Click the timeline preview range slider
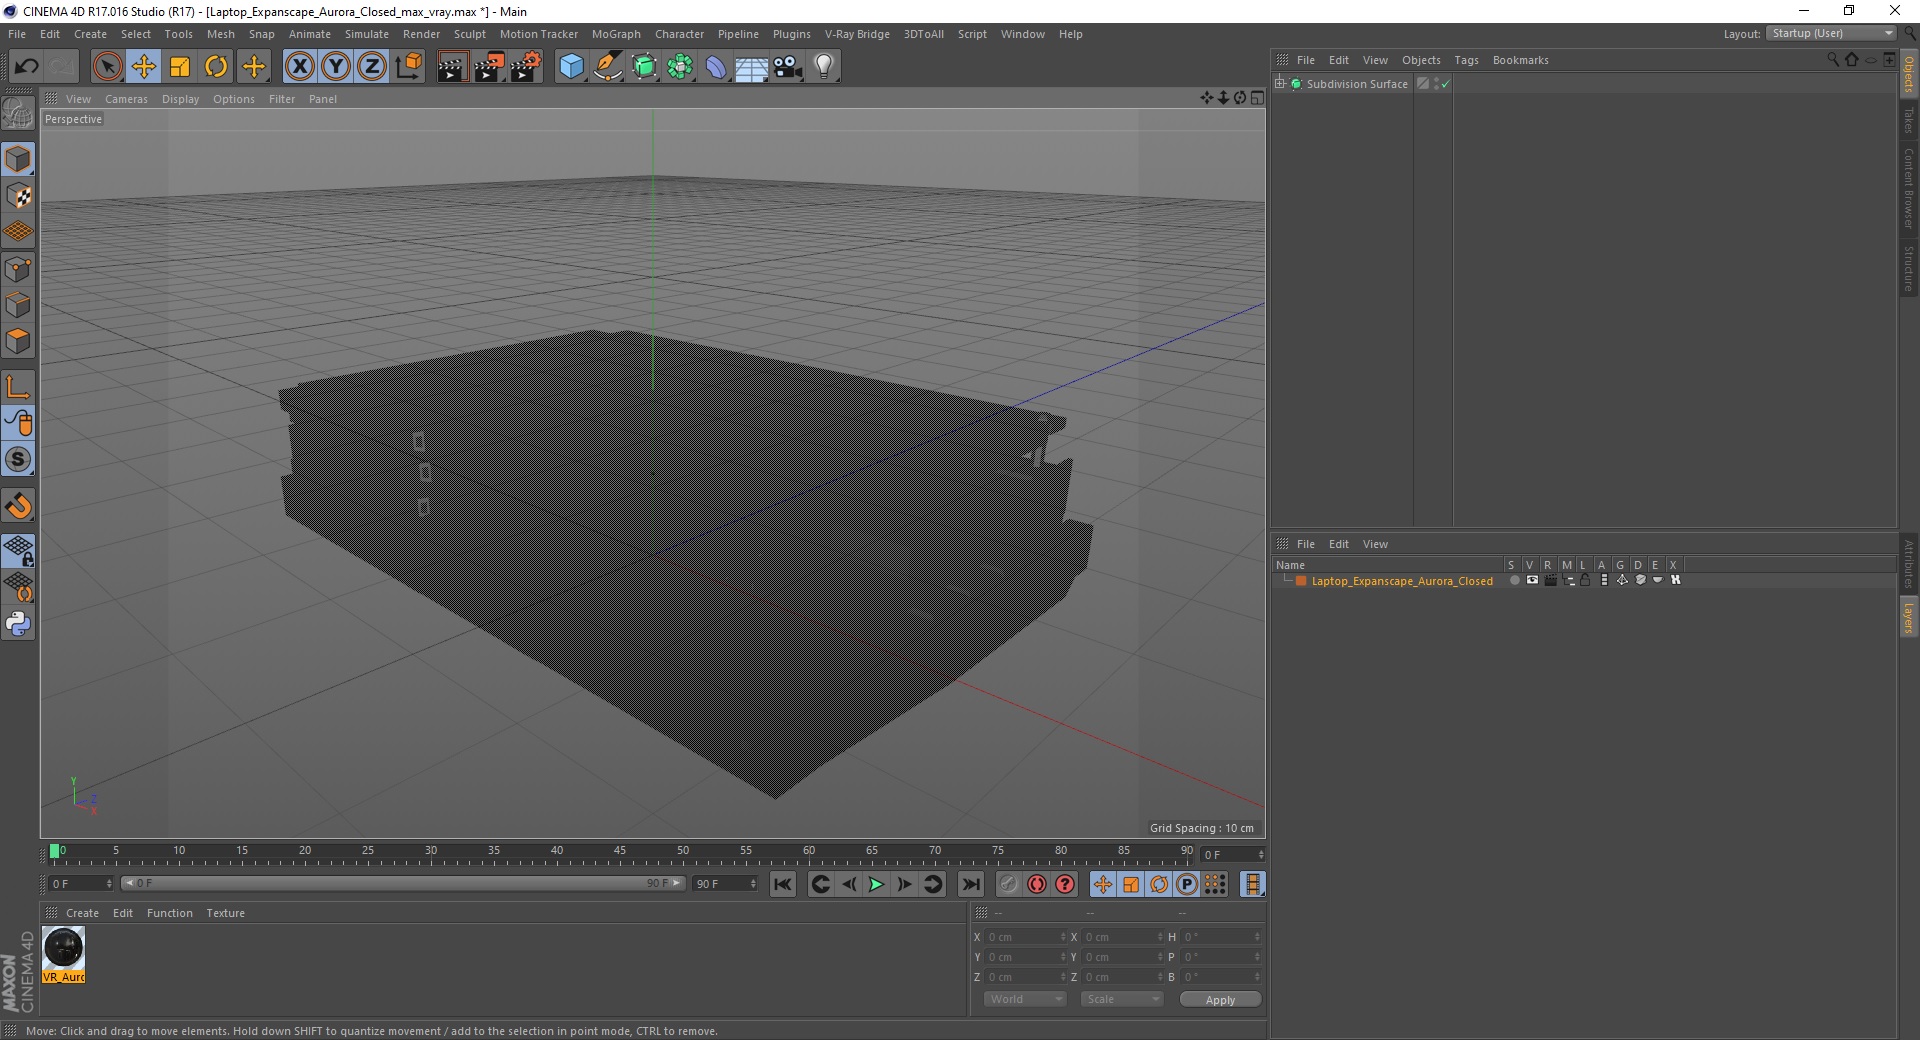This screenshot has width=1920, height=1040. pyautogui.click(x=403, y=883)
